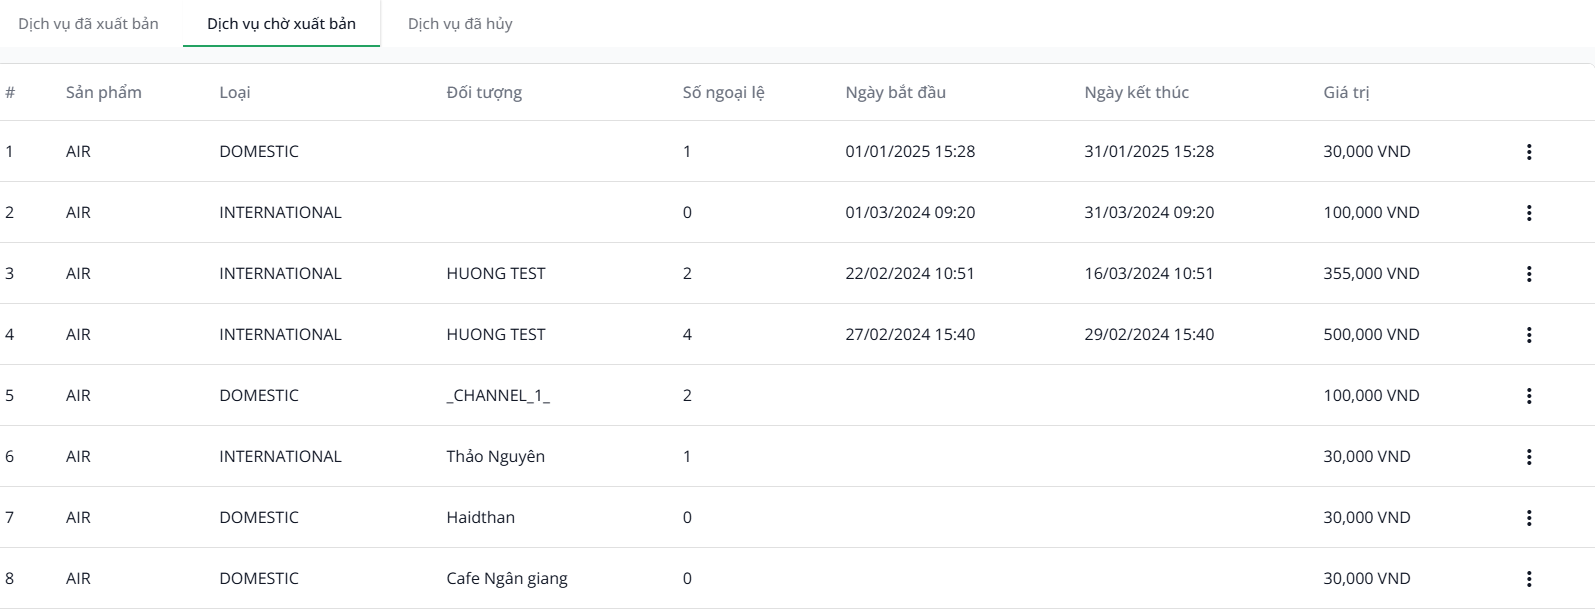Click the 'Giá trị' column header
1595x610 pixels.
[1346, 93]
